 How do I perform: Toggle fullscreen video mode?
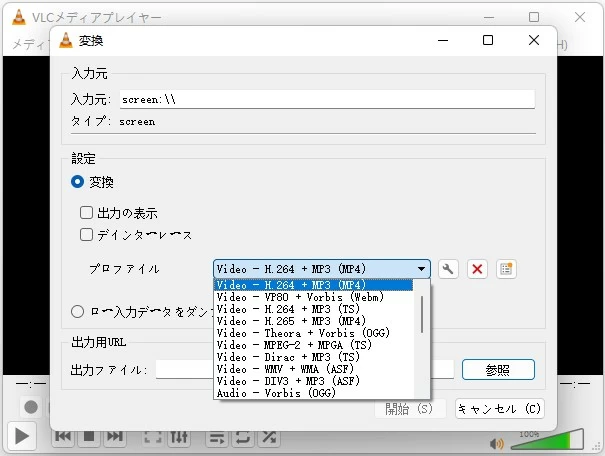[x=153, y=437]
